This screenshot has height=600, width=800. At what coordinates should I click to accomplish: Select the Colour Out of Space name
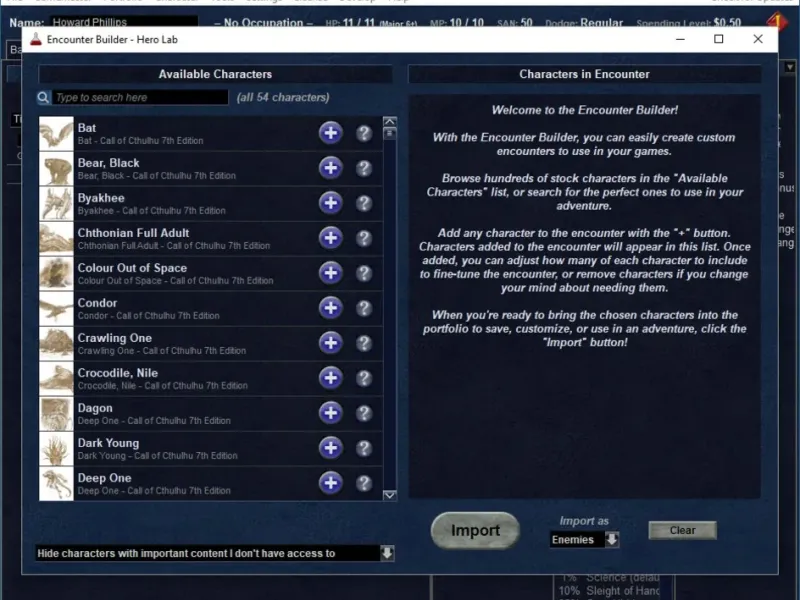point(132,268)
